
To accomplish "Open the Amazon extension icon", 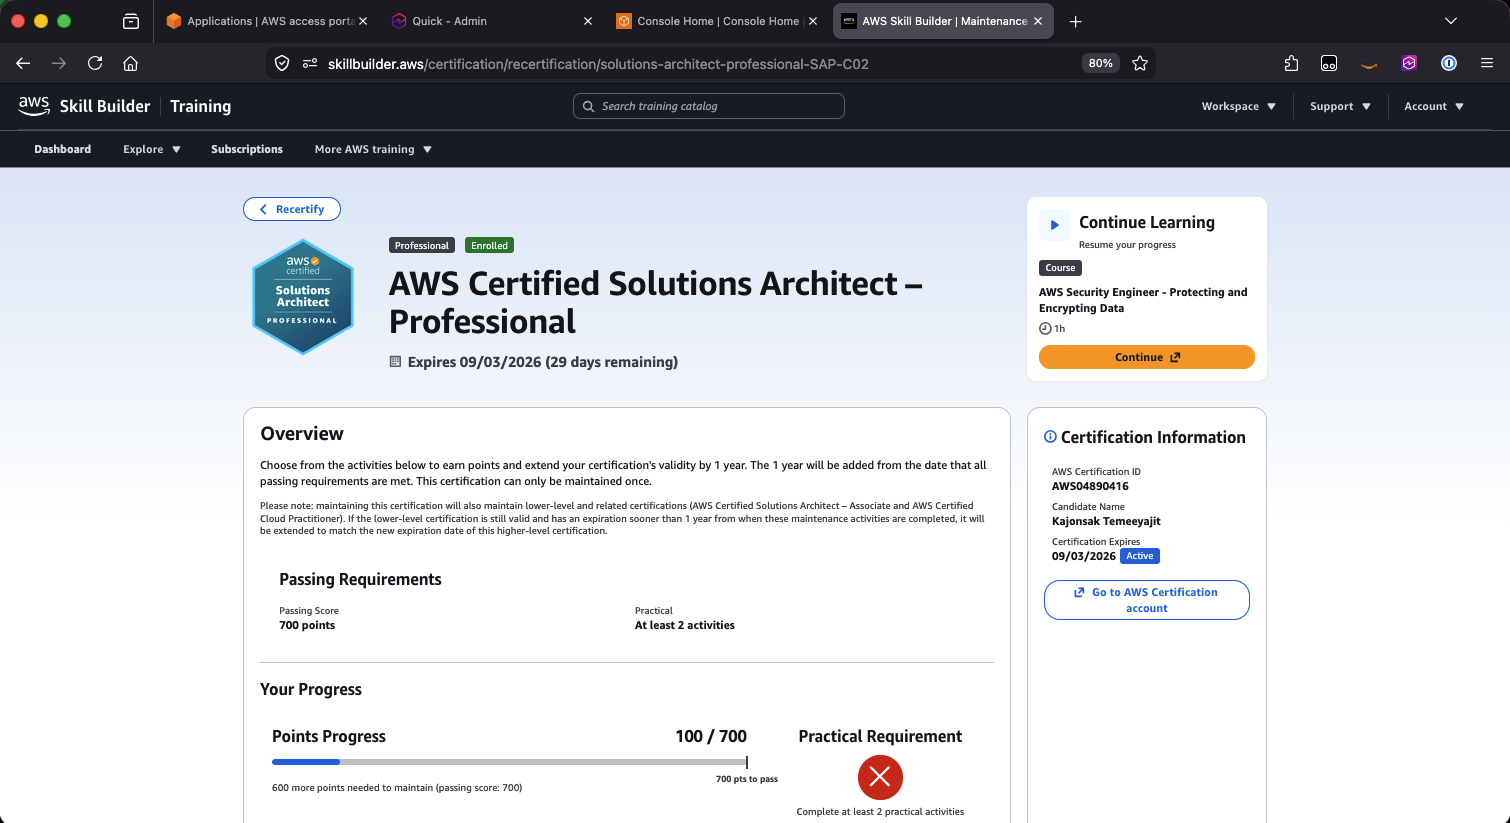I will [1369, 64].
